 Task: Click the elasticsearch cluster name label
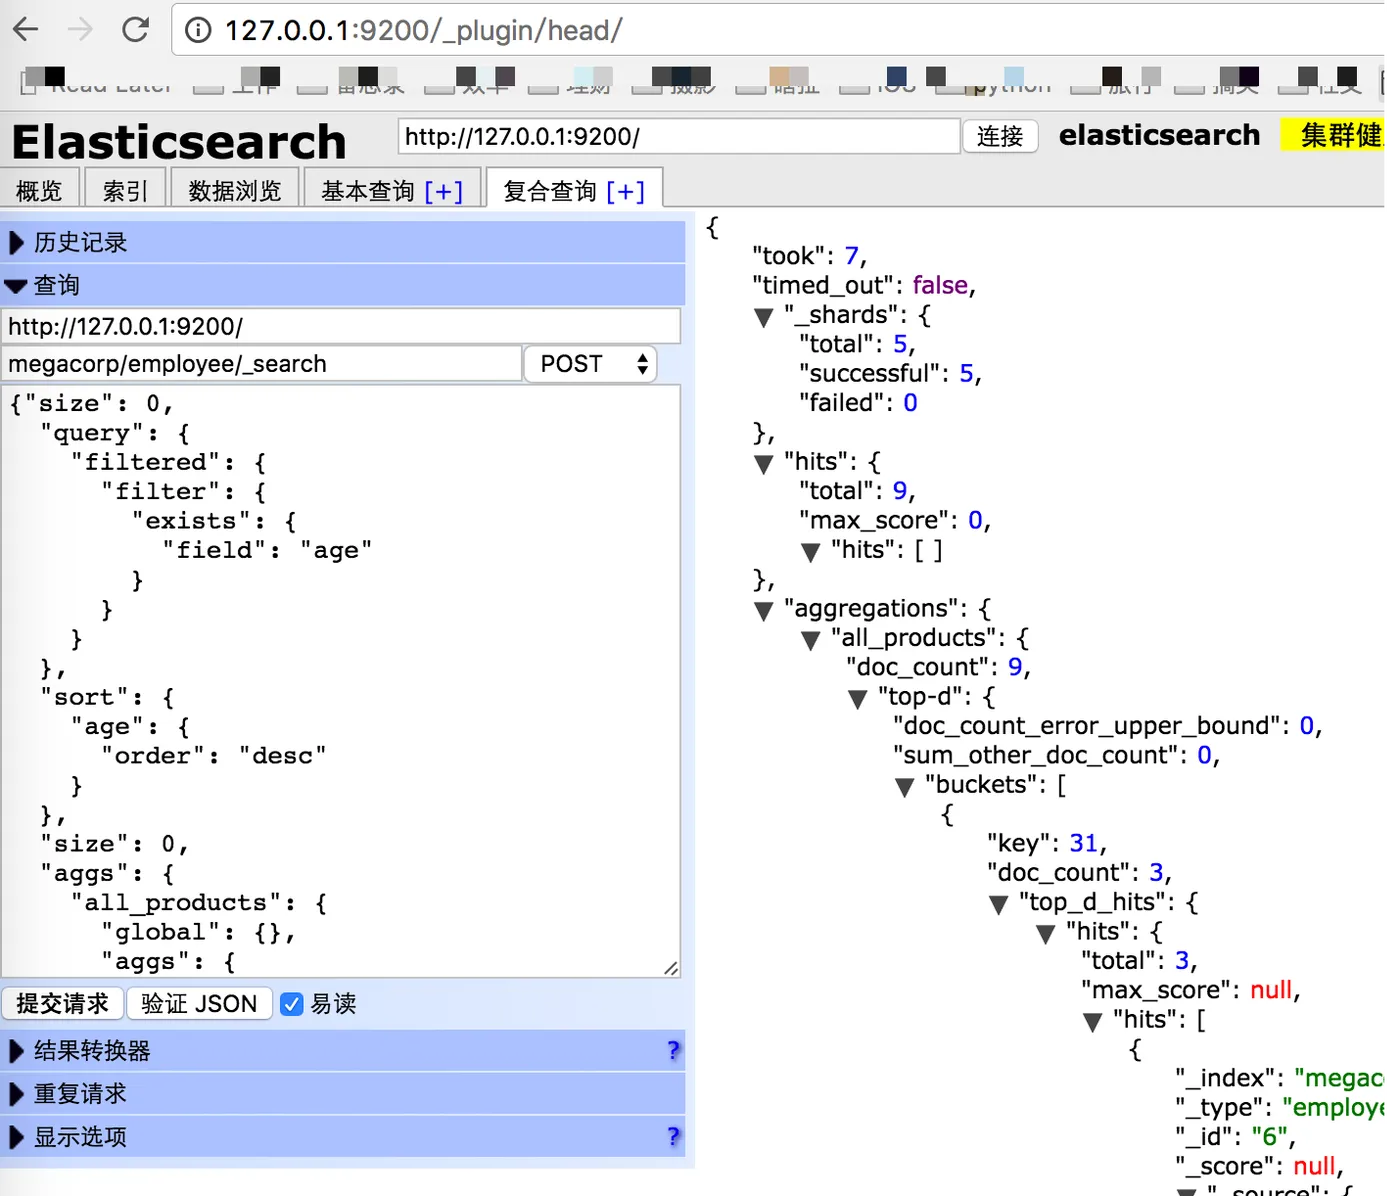1159,135
